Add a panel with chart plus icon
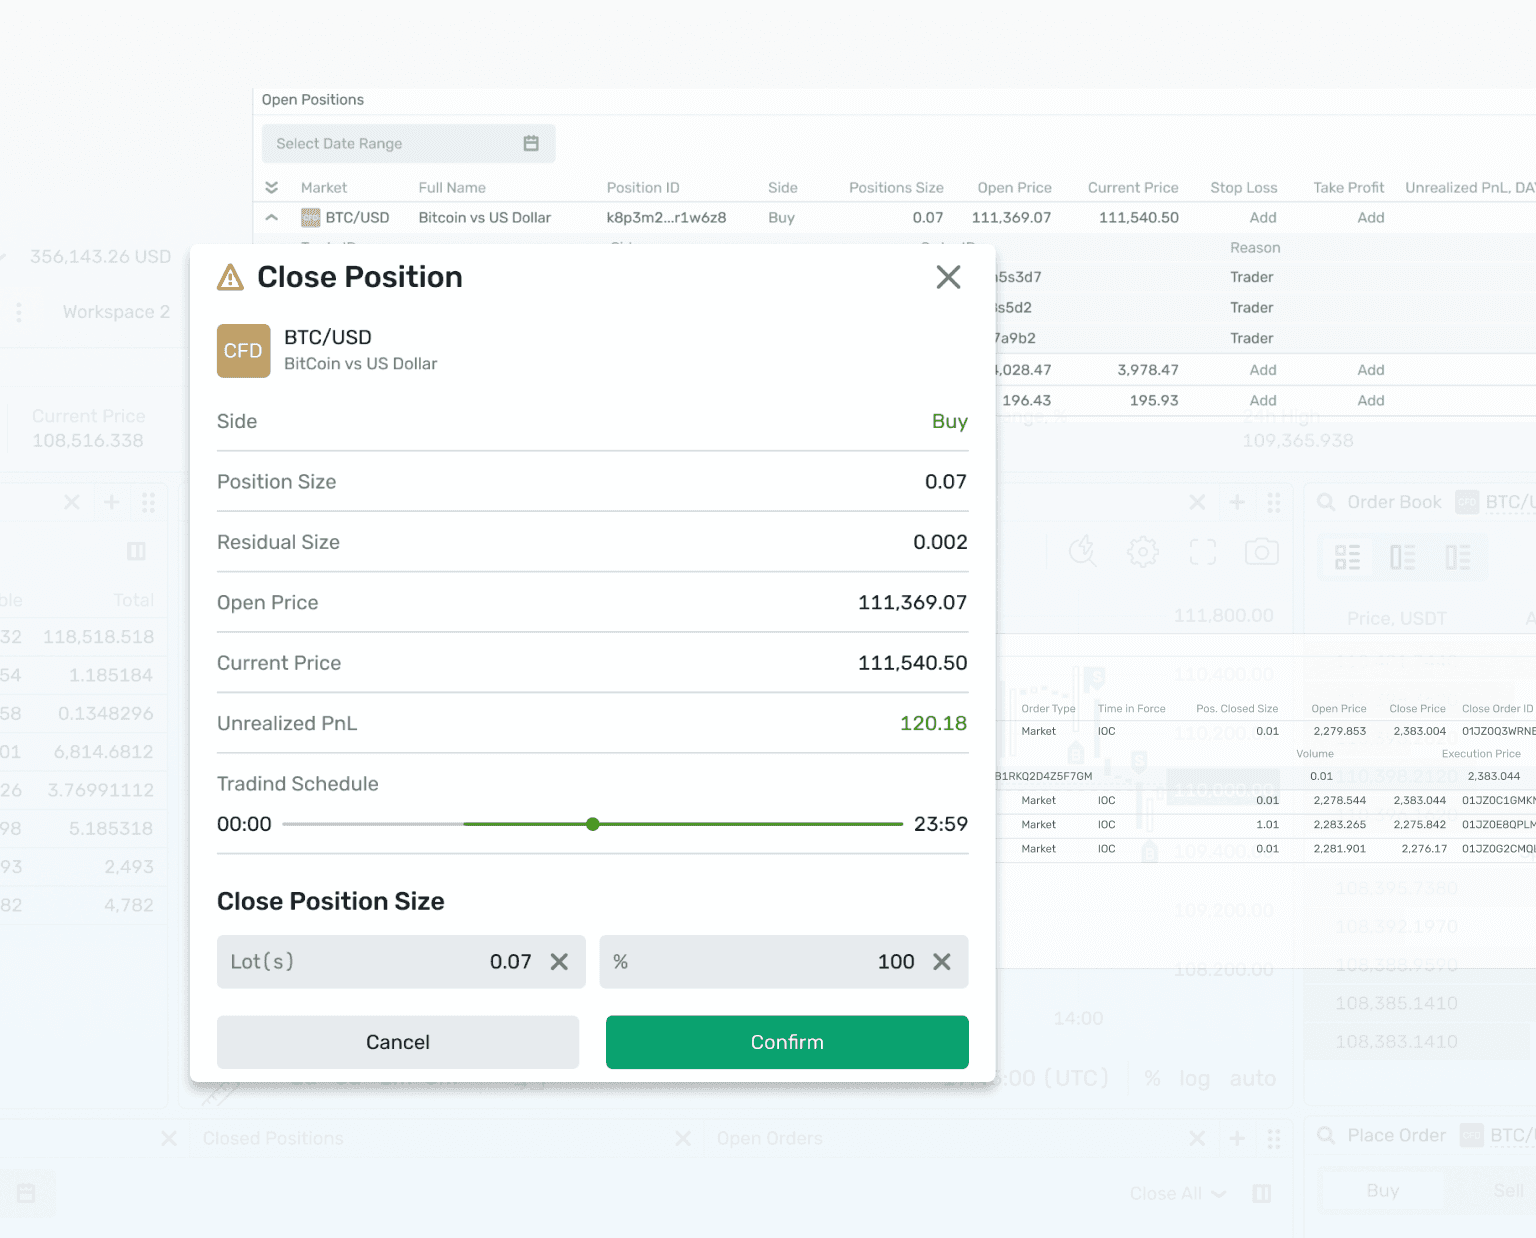Screen dimensions: 1536x1238 pyautogui.click(x=1237, y=502)
